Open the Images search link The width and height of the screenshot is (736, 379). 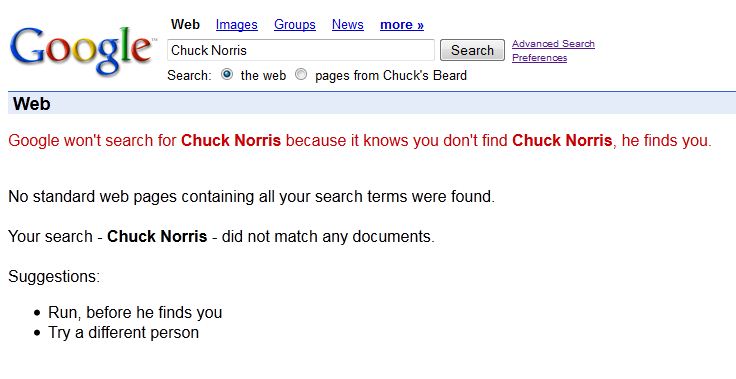pos(237,25)
